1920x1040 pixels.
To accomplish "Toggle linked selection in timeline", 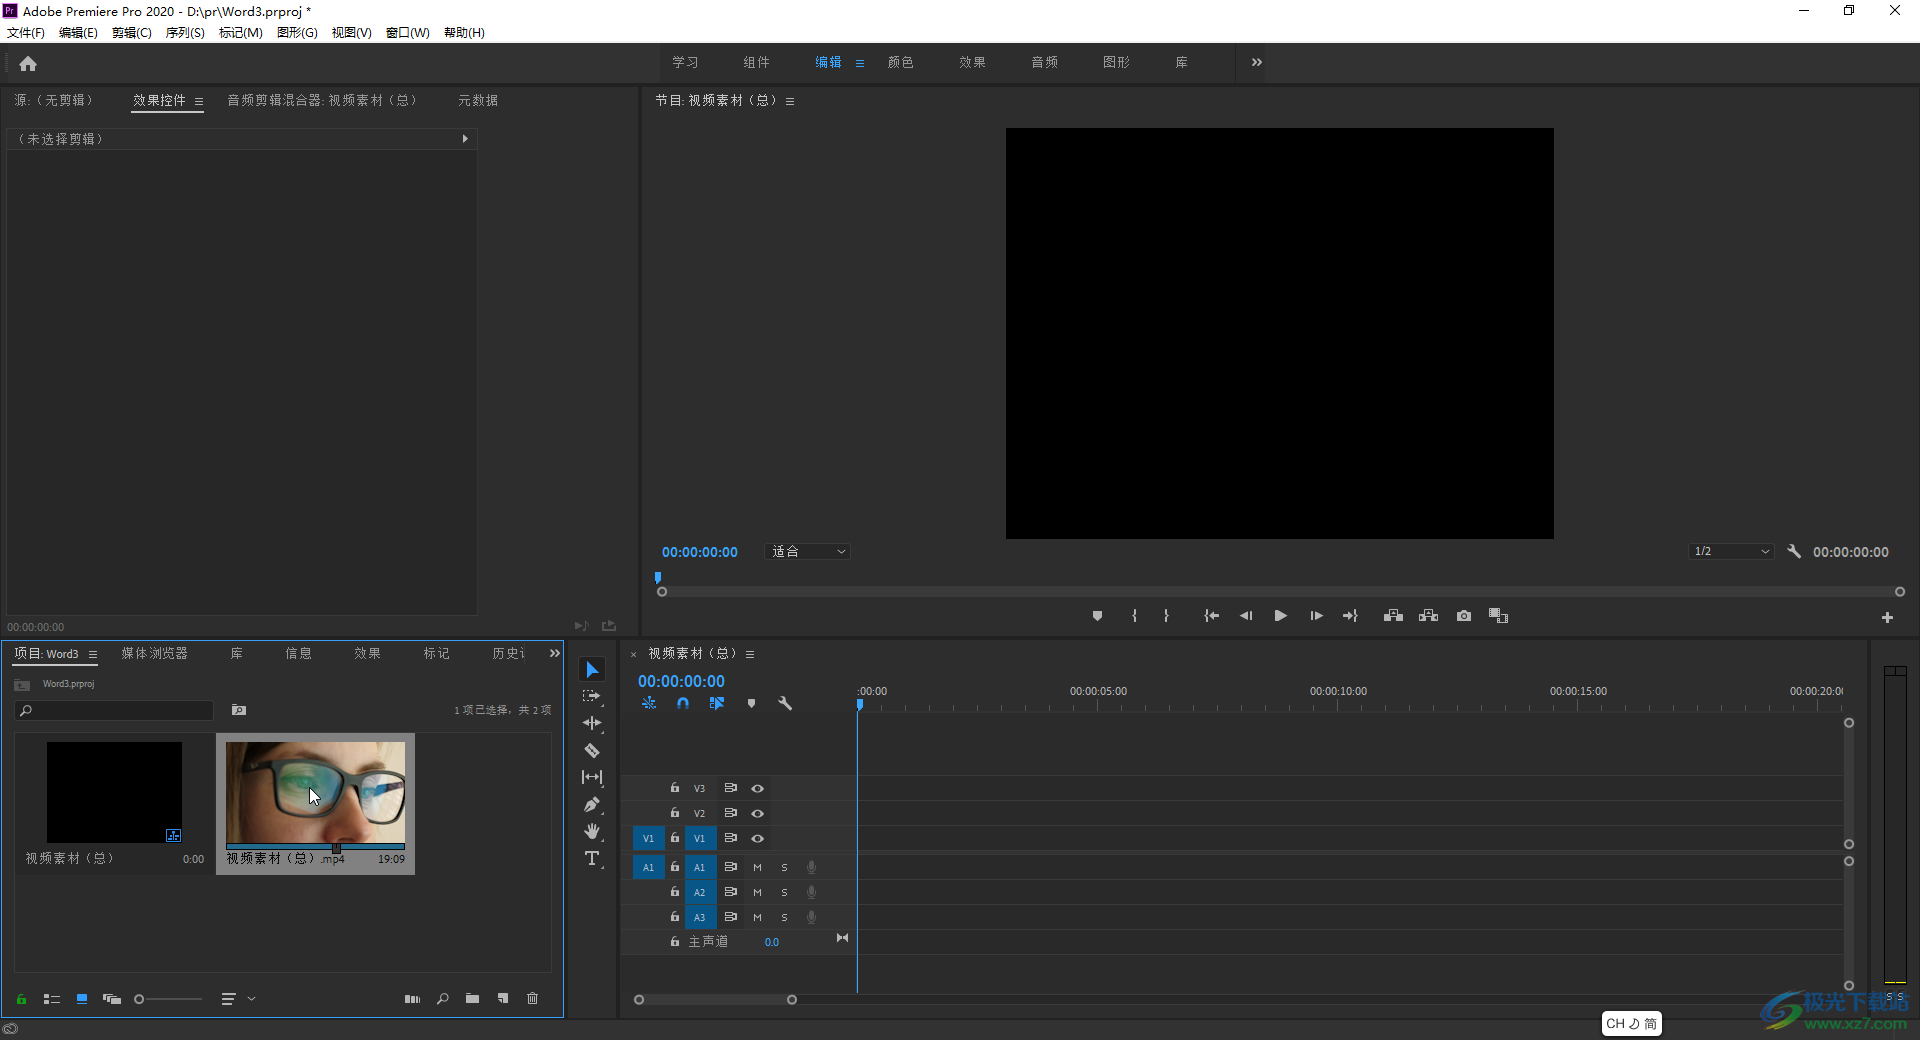I will [716, 703].
